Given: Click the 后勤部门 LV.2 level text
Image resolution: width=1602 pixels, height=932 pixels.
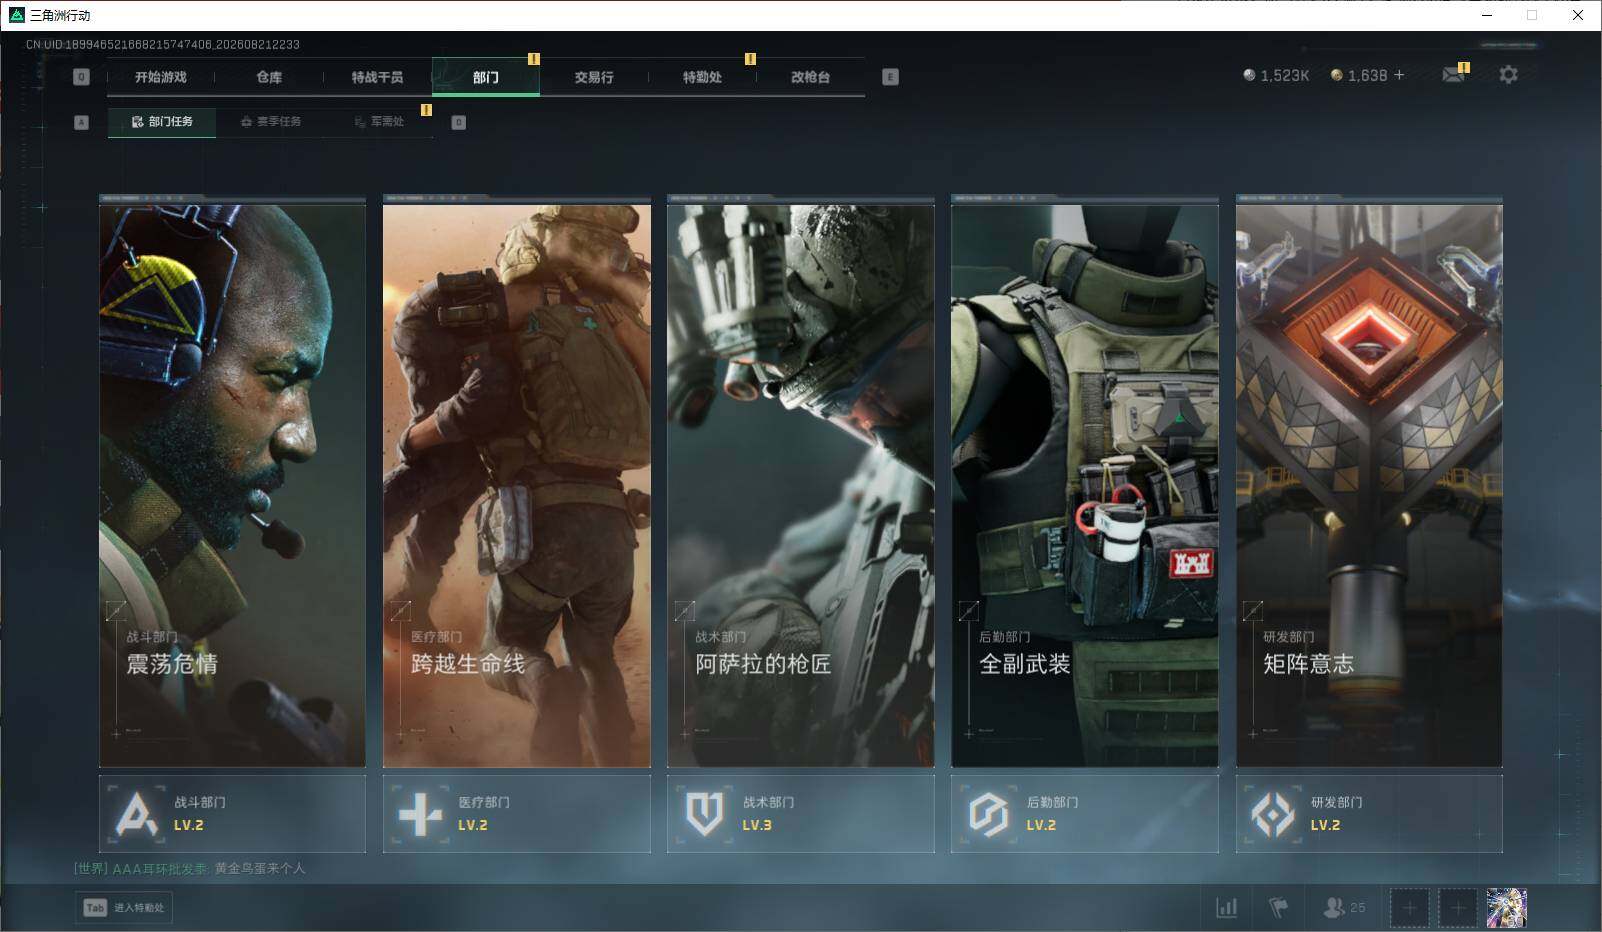Looking at the screenshot, I should pyautogui.click(x=1041, y=825).
